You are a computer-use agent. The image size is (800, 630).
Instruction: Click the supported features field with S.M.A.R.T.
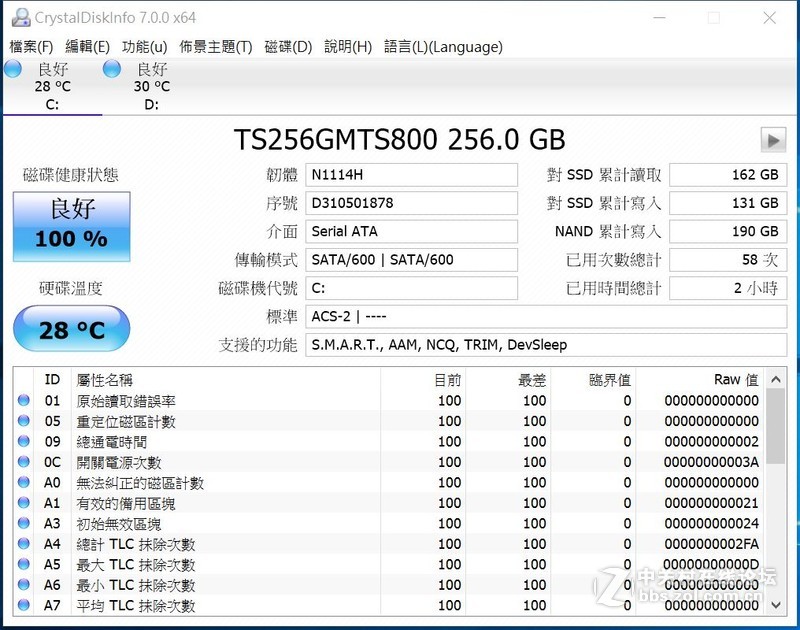pos(546,345)
